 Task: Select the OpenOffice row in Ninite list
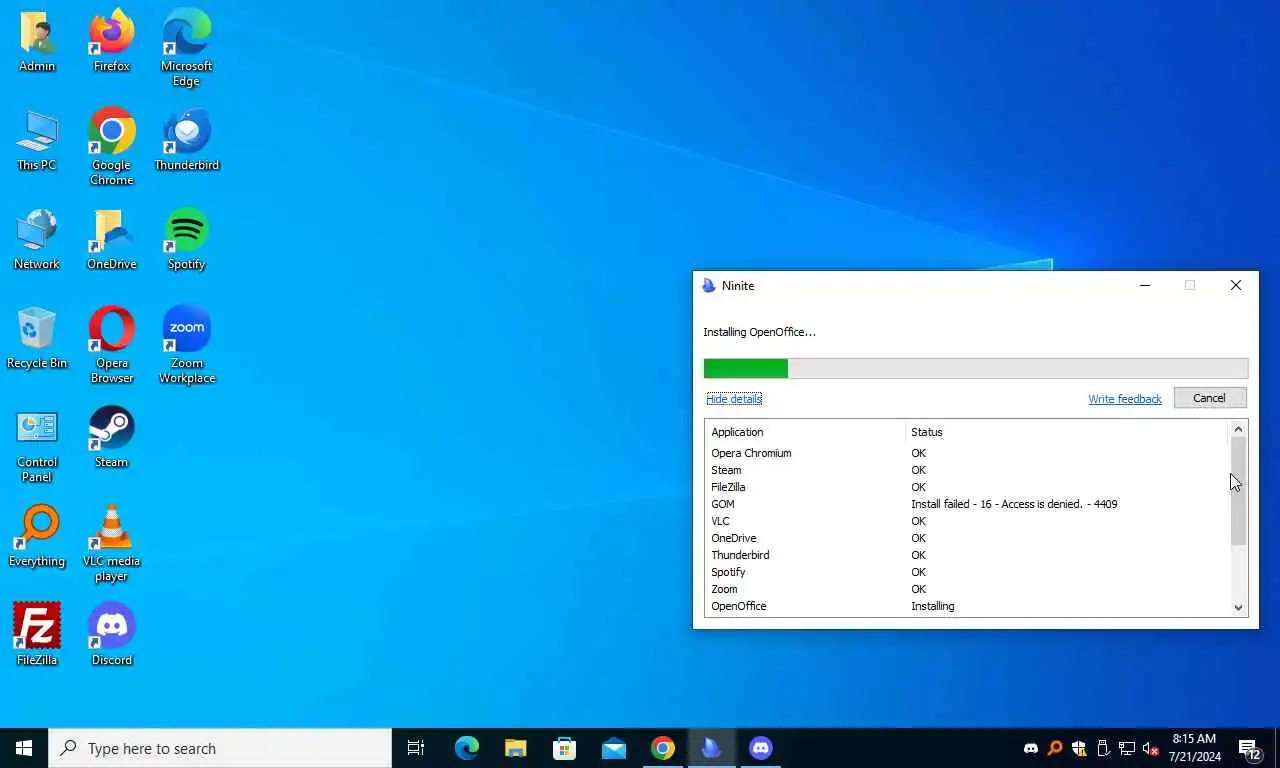(967, 606)
